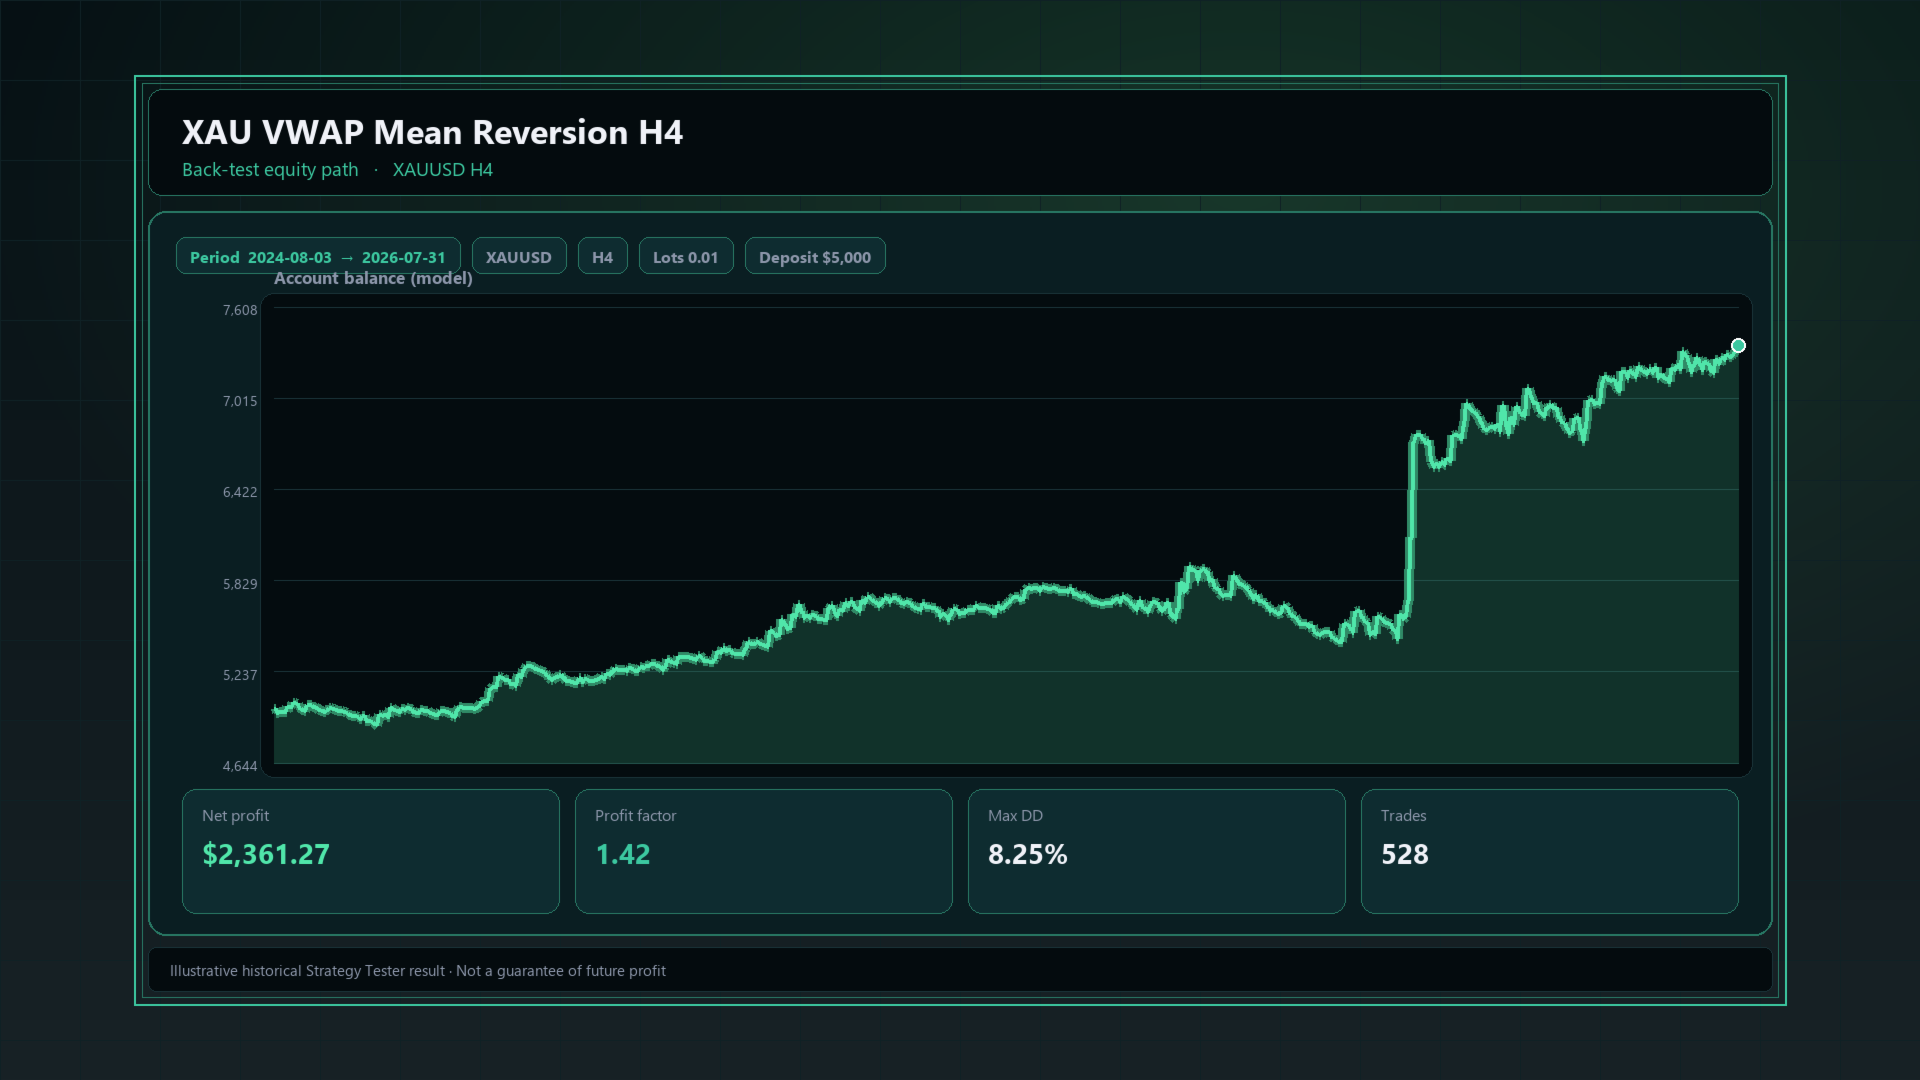
Task: Click the Account balance (model) label
Action: coord(373,278)
